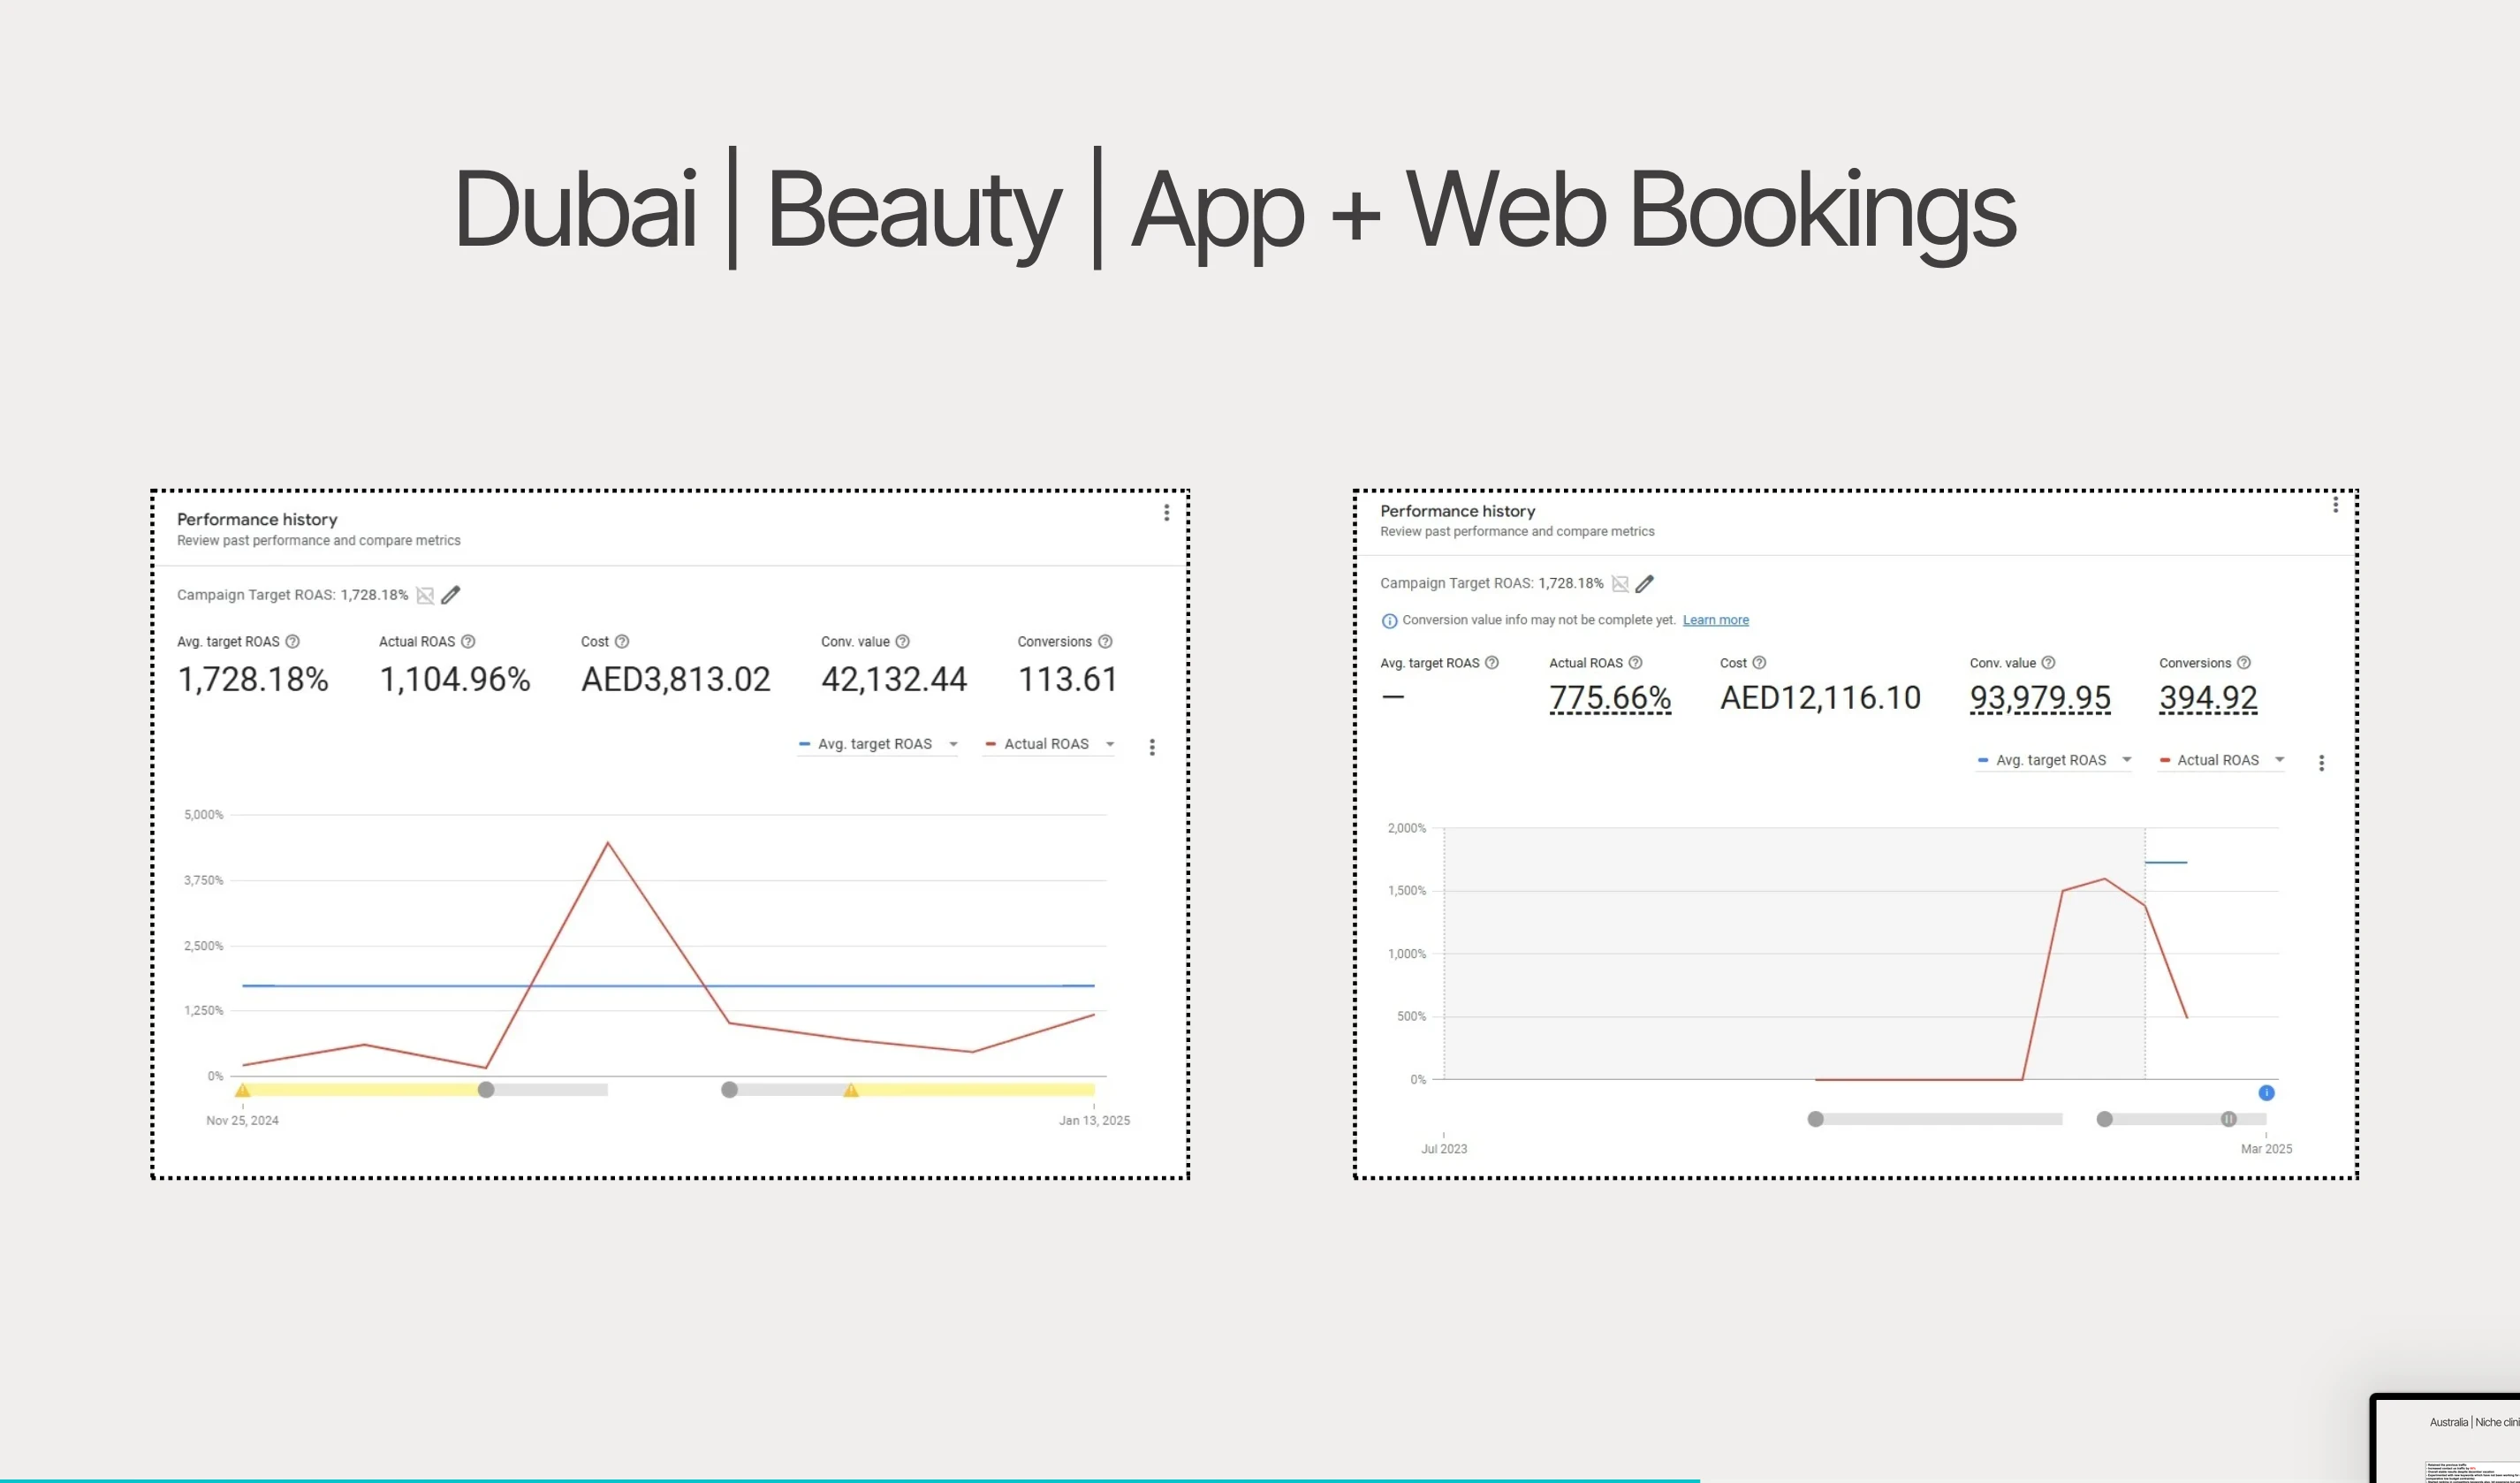Open left chart options three-dot menu
The width and height of the screenshot is (2520, 1483).
click(x=1152, y=747)
